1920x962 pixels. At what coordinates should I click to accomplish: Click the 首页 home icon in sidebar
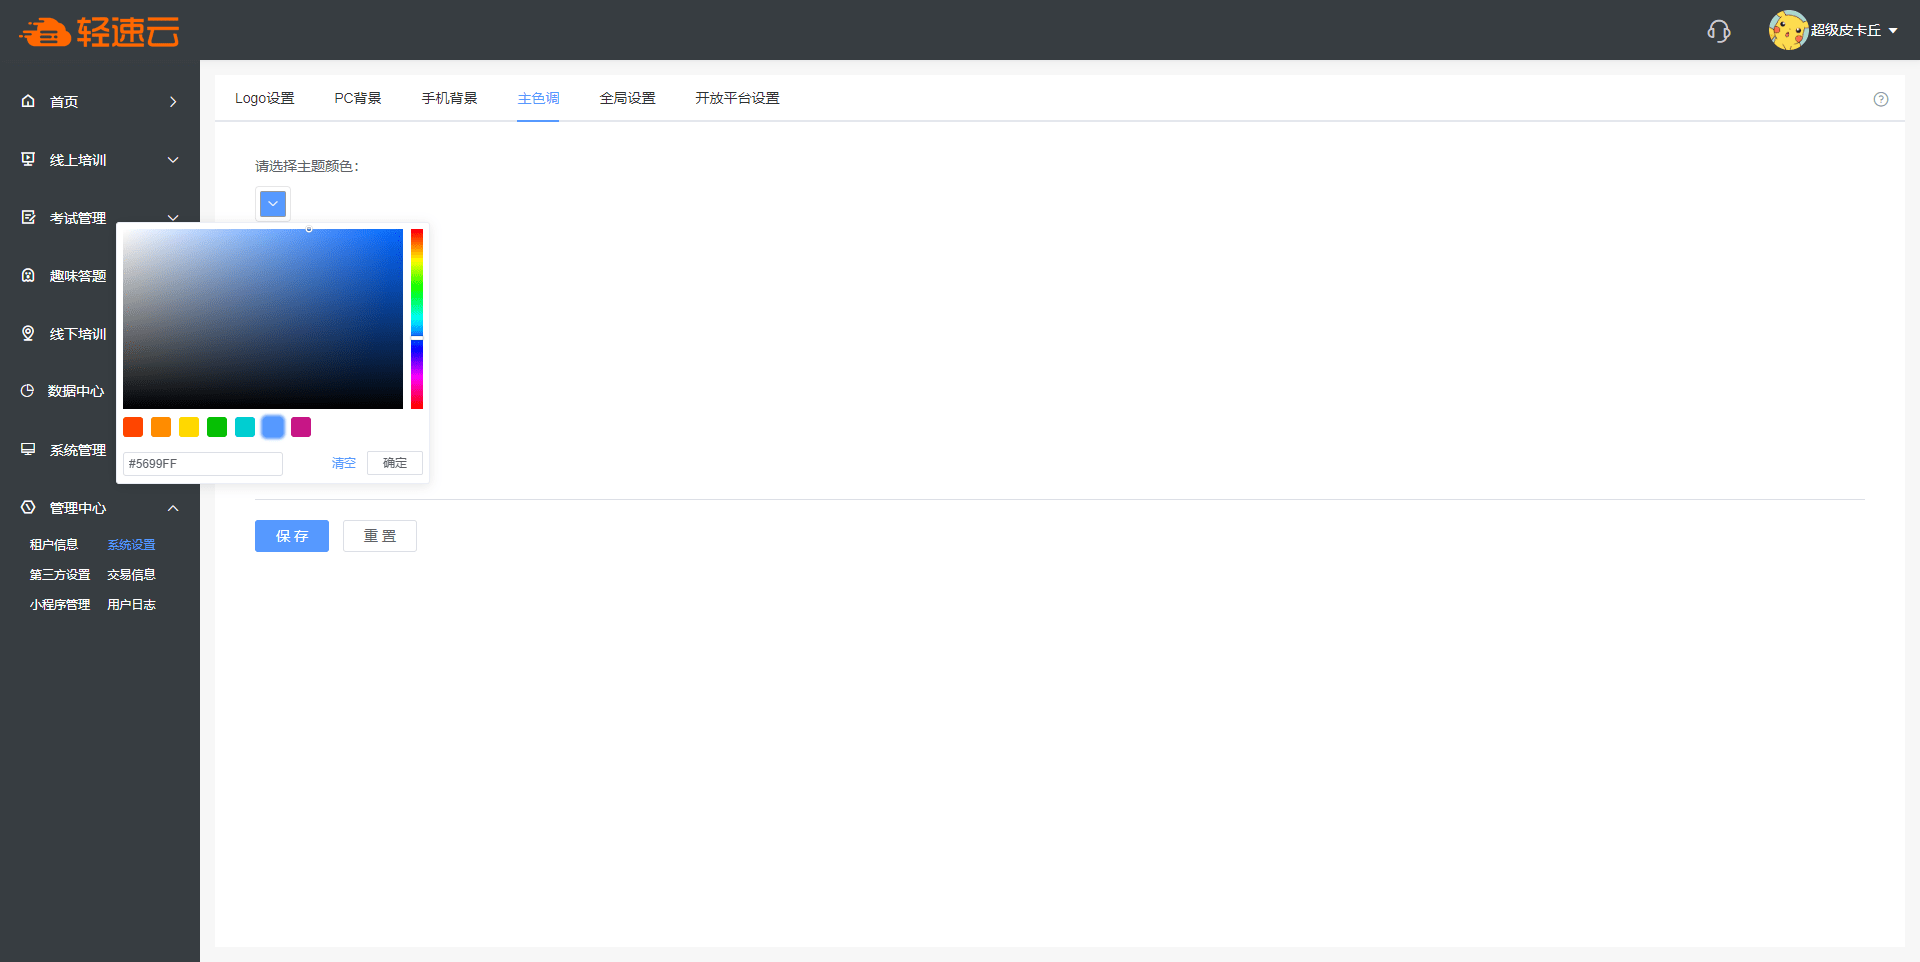coord(28,101)
